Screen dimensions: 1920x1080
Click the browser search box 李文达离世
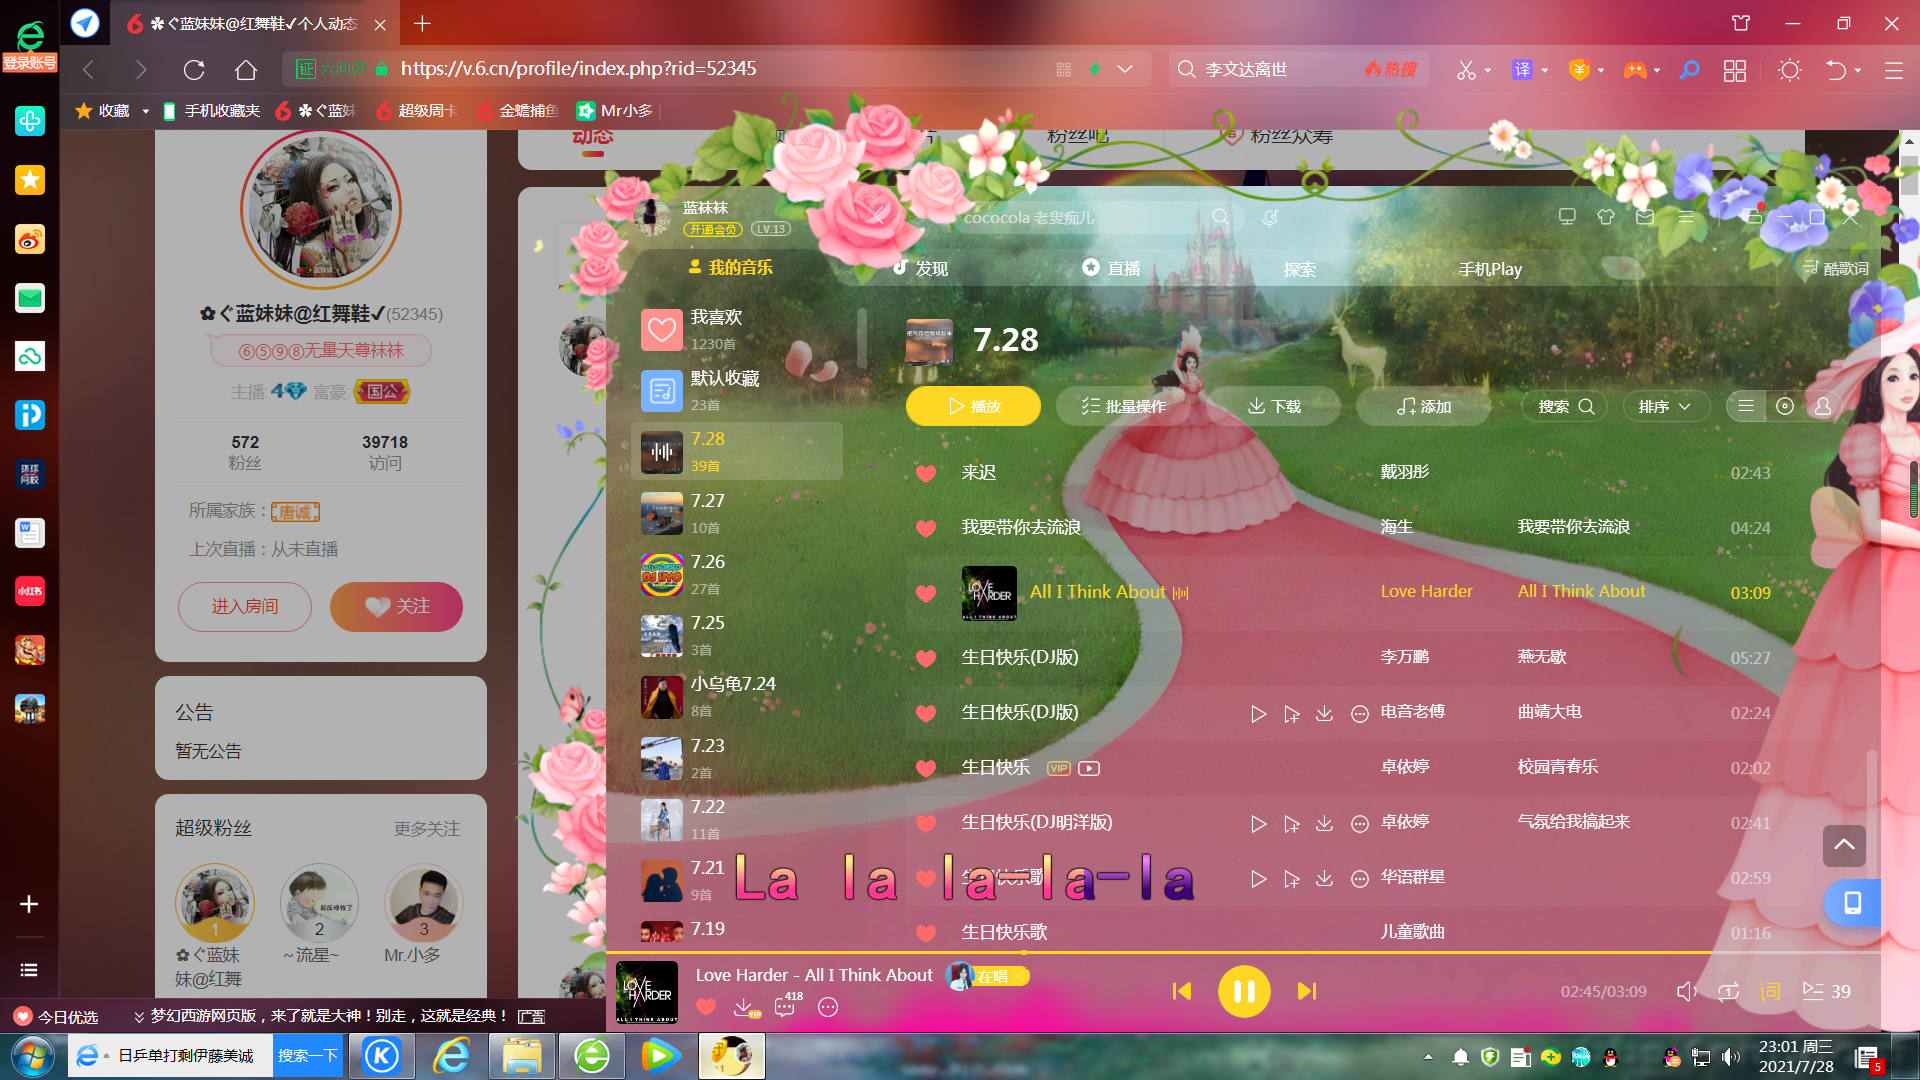click(x=1298, y=69)
